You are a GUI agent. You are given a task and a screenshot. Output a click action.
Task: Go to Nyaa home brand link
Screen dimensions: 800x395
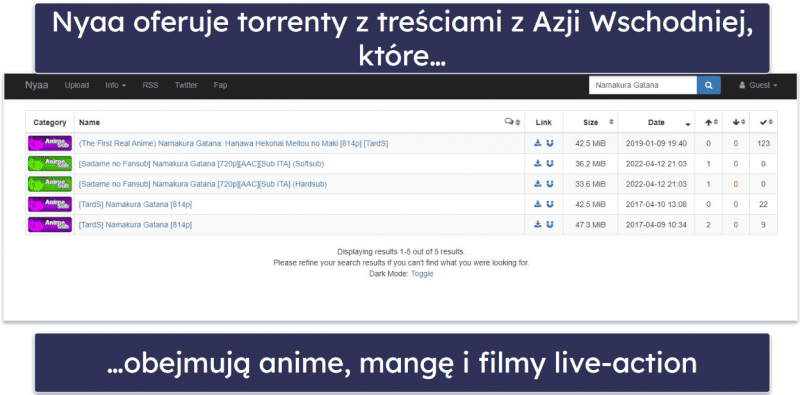pos(37,85)
